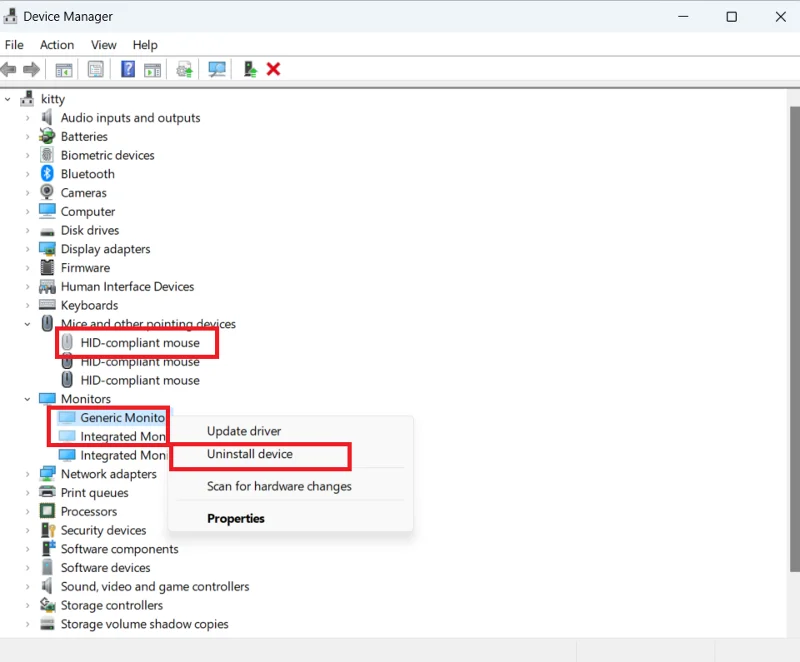Choose Update driver from context menu

[290, 431]
